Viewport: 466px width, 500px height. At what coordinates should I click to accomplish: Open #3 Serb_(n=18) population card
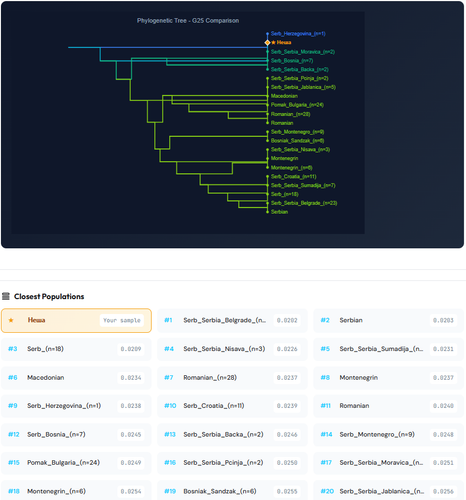(76, 349)
